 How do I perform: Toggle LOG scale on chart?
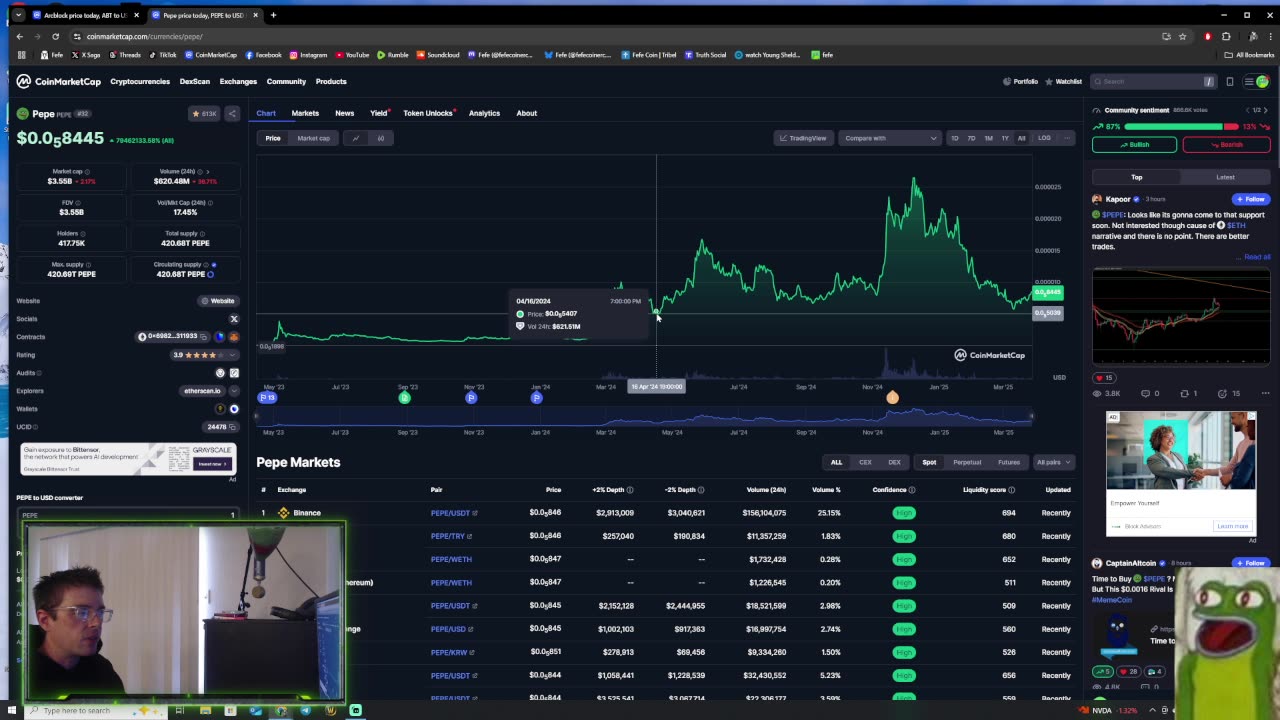click(x=1044, y=138)
